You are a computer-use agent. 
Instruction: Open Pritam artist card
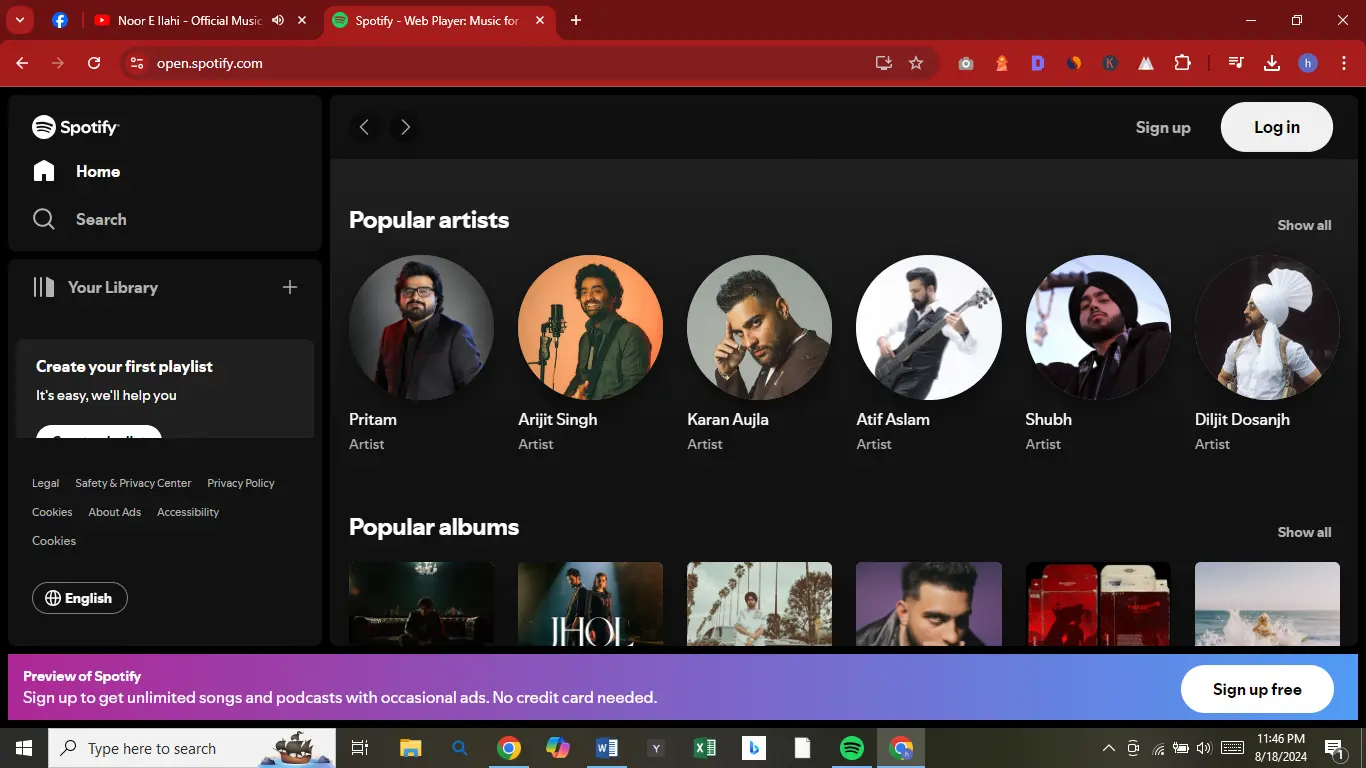click(421, 354)
